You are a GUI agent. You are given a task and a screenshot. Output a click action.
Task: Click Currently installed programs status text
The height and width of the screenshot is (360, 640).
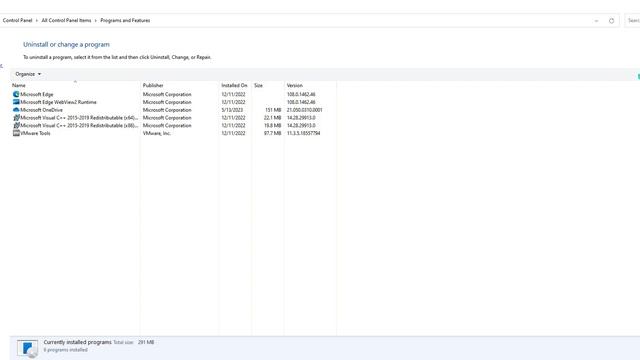pos(78,342)
